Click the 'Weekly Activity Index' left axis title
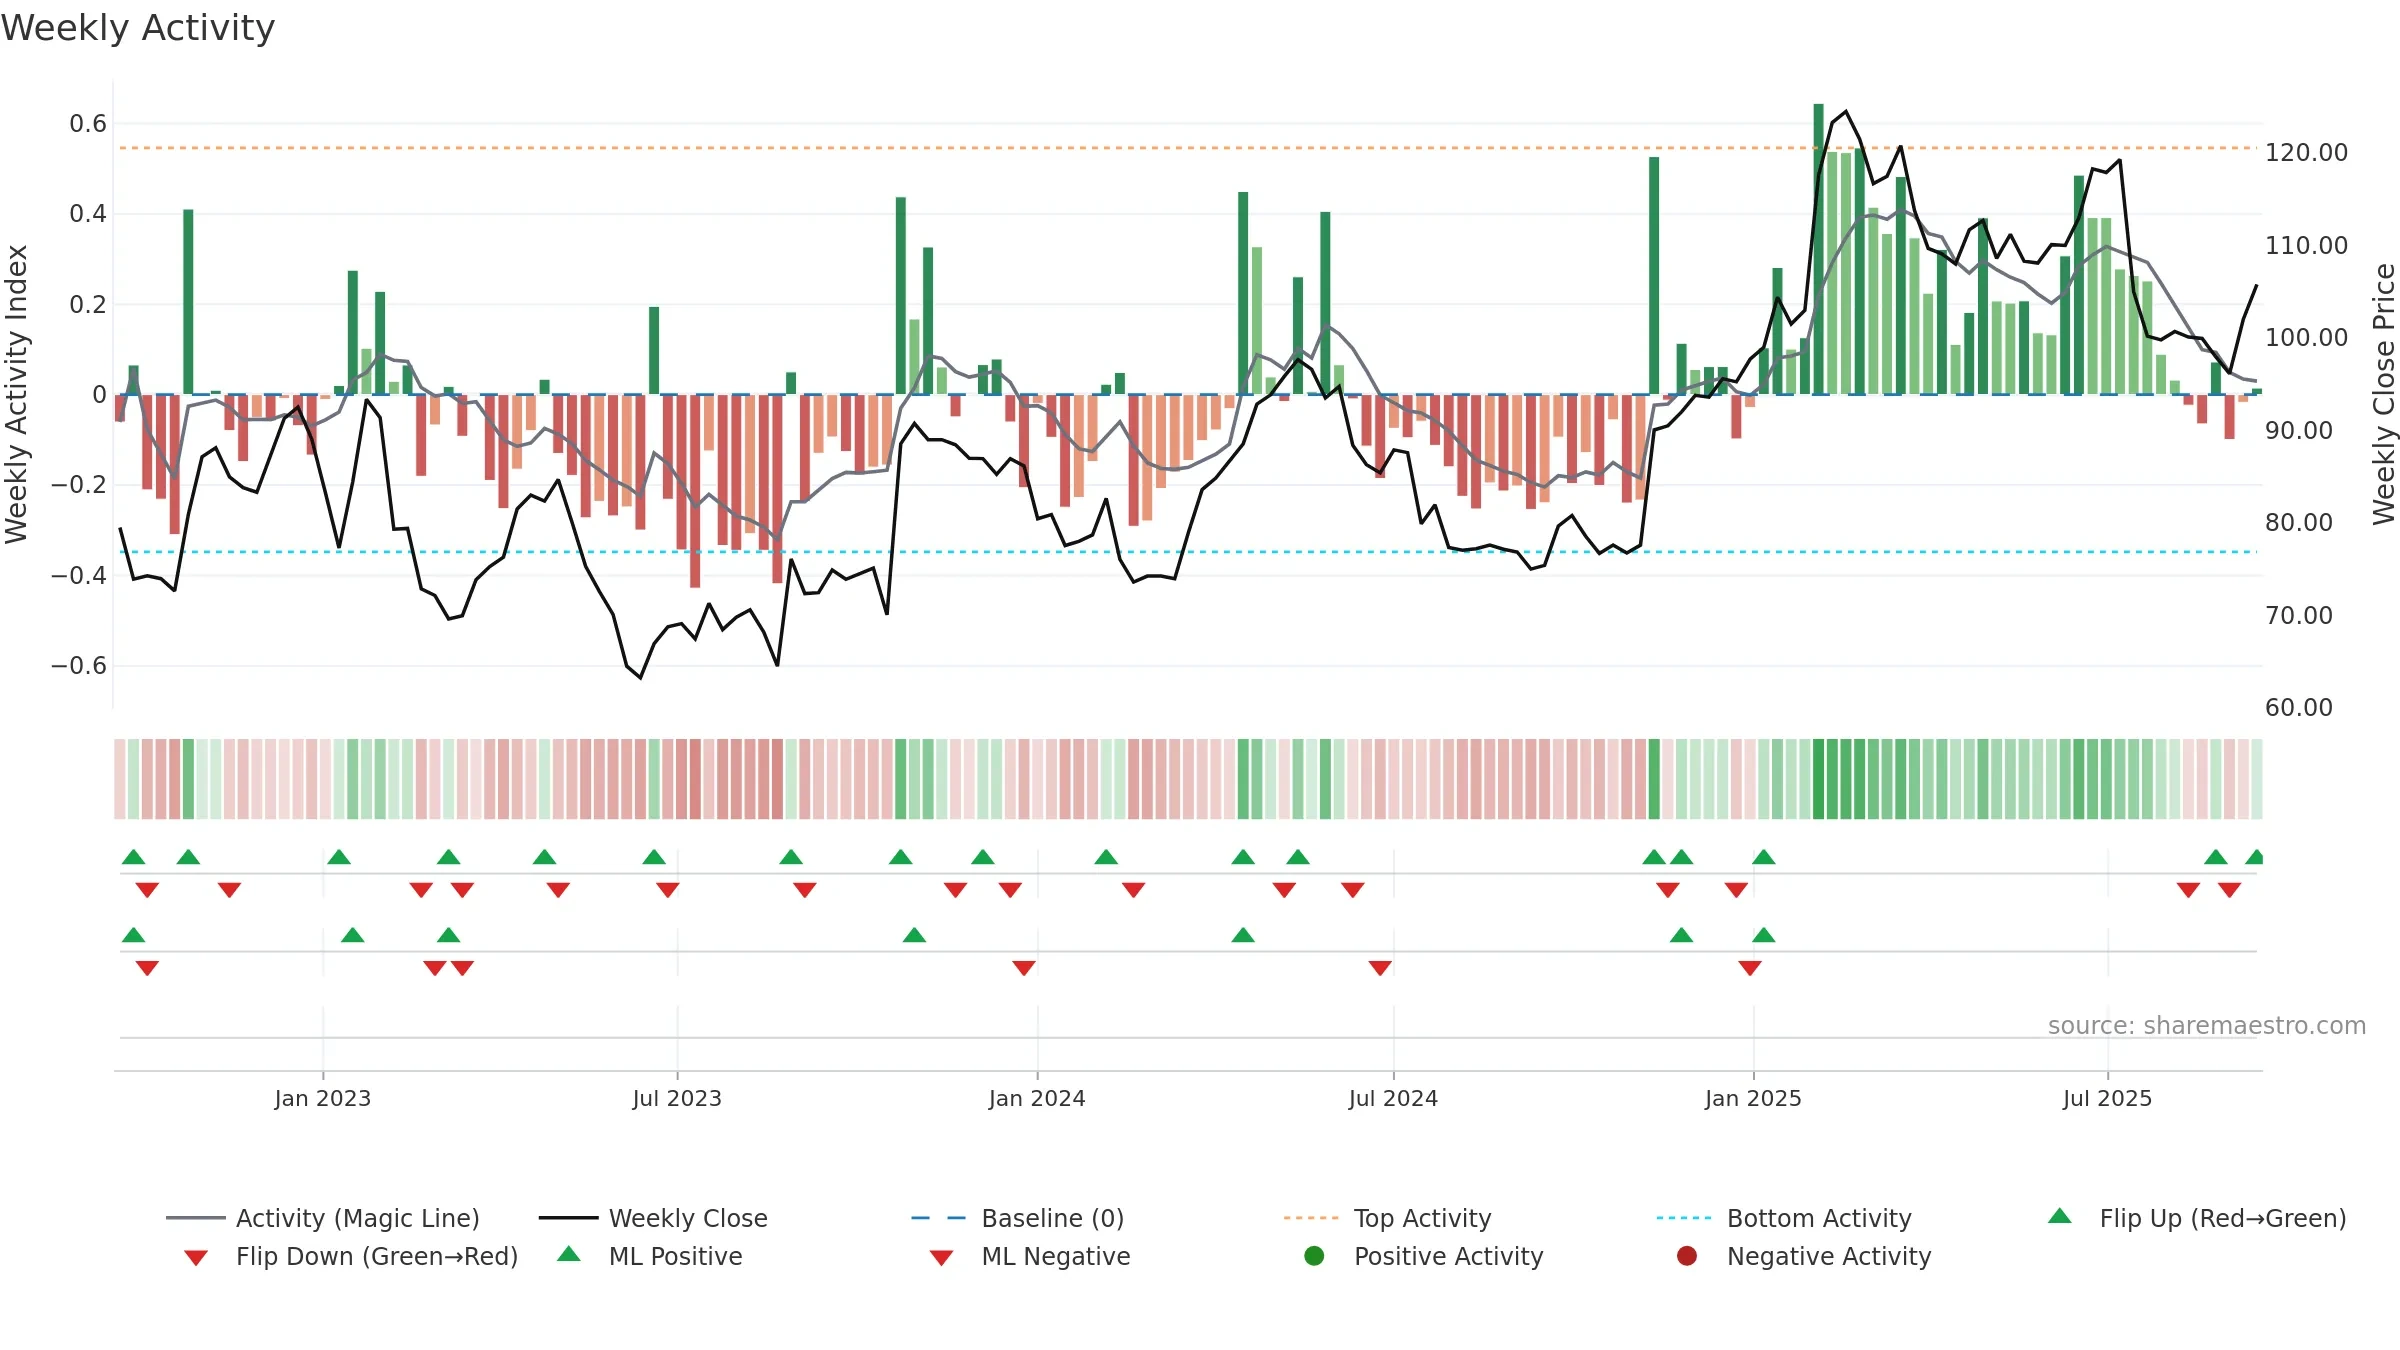This screenshot has width=2400, height=1350. coord(16,394)
